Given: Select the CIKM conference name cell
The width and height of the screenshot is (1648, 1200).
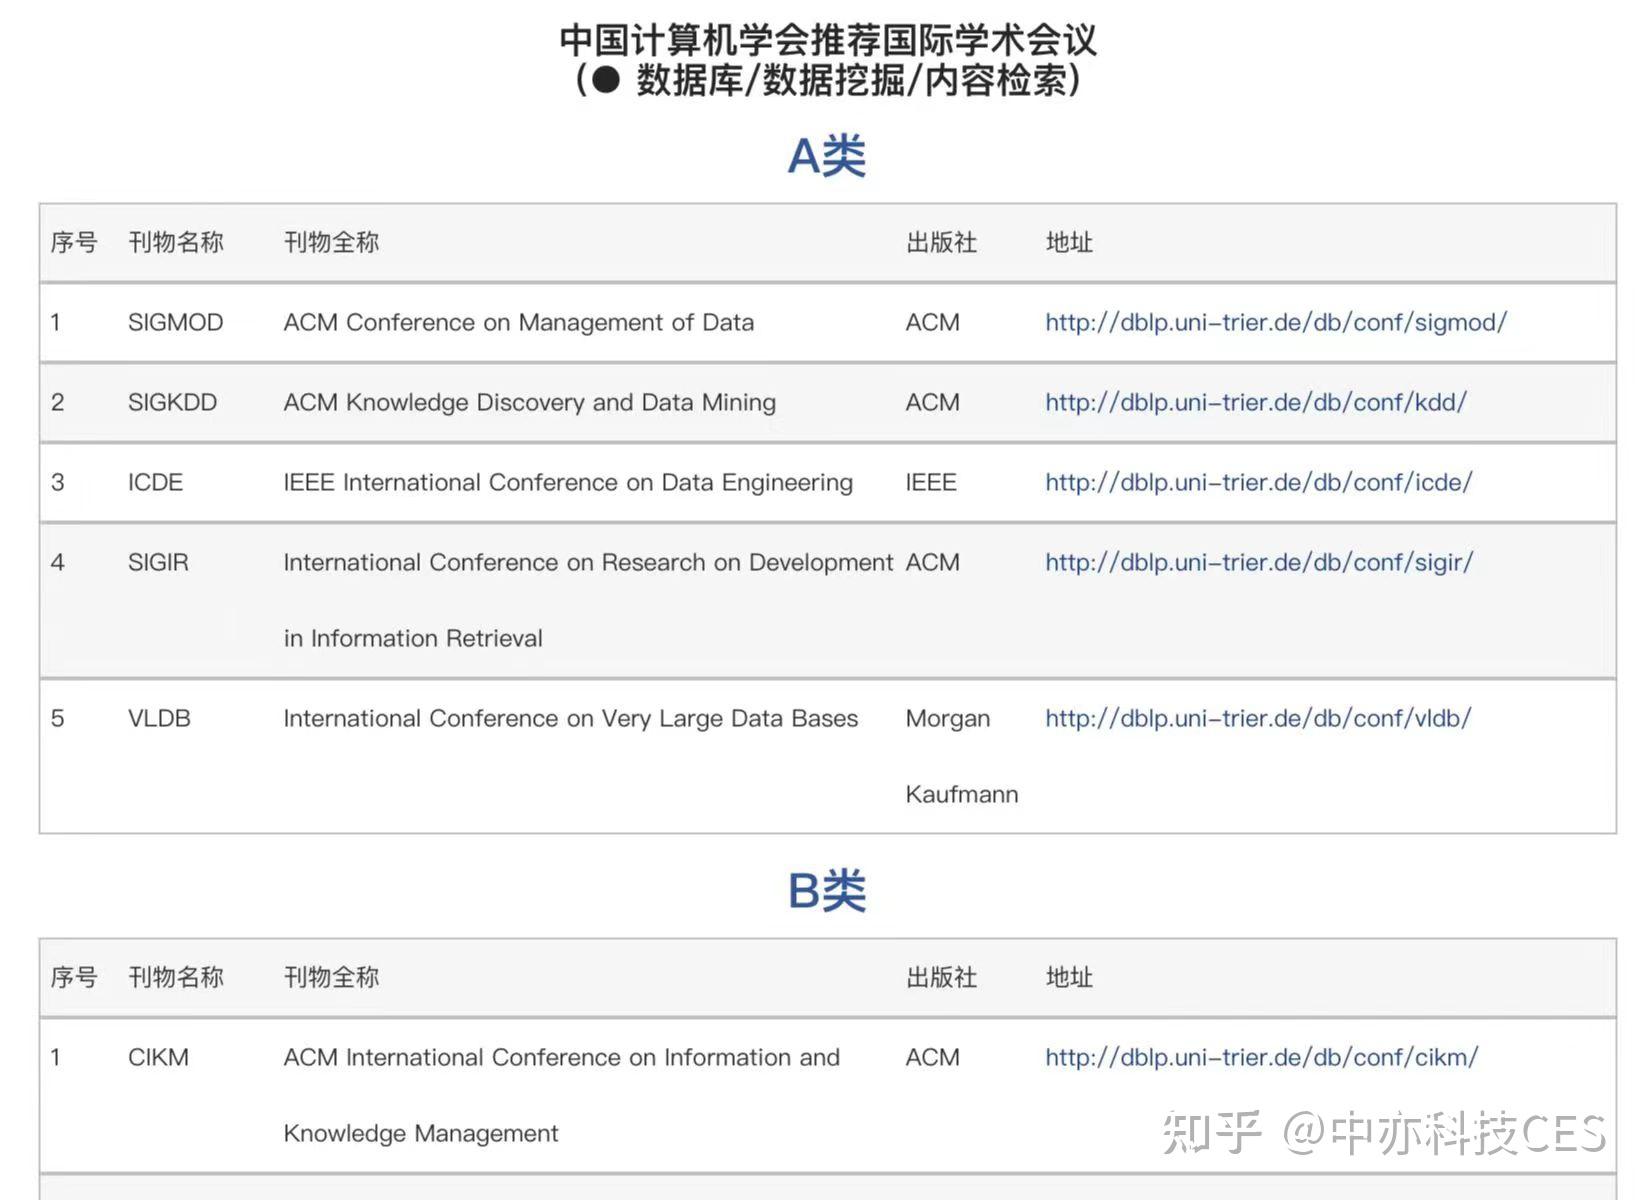Looking at the screenshot, I should coord(159,1057).
